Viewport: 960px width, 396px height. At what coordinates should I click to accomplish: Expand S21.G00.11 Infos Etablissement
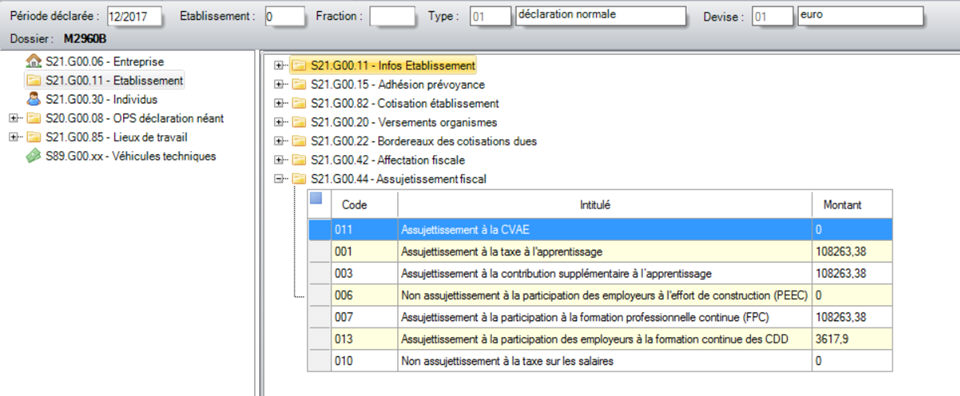tap(279, 65)
